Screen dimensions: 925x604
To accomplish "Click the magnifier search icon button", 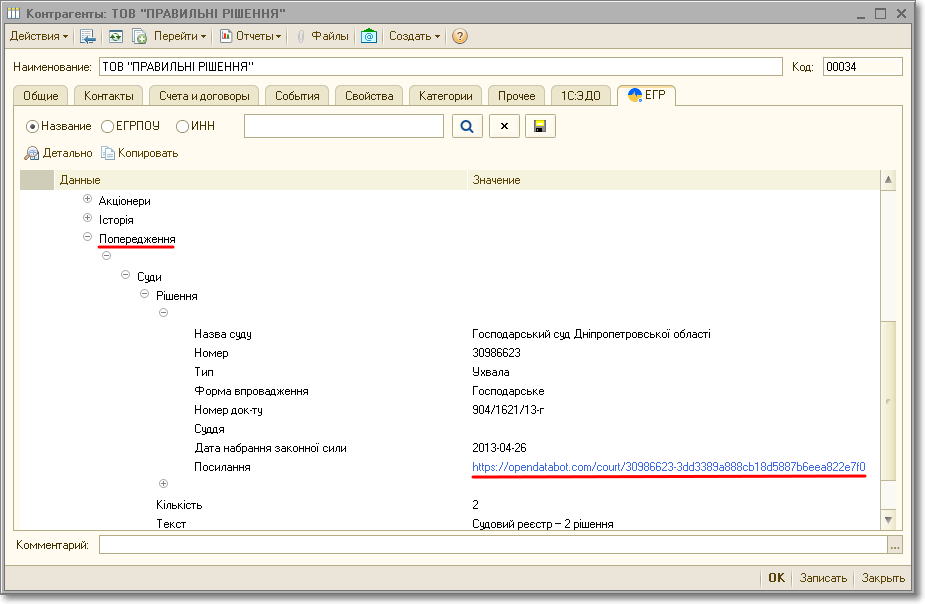I will click(467, 126).
